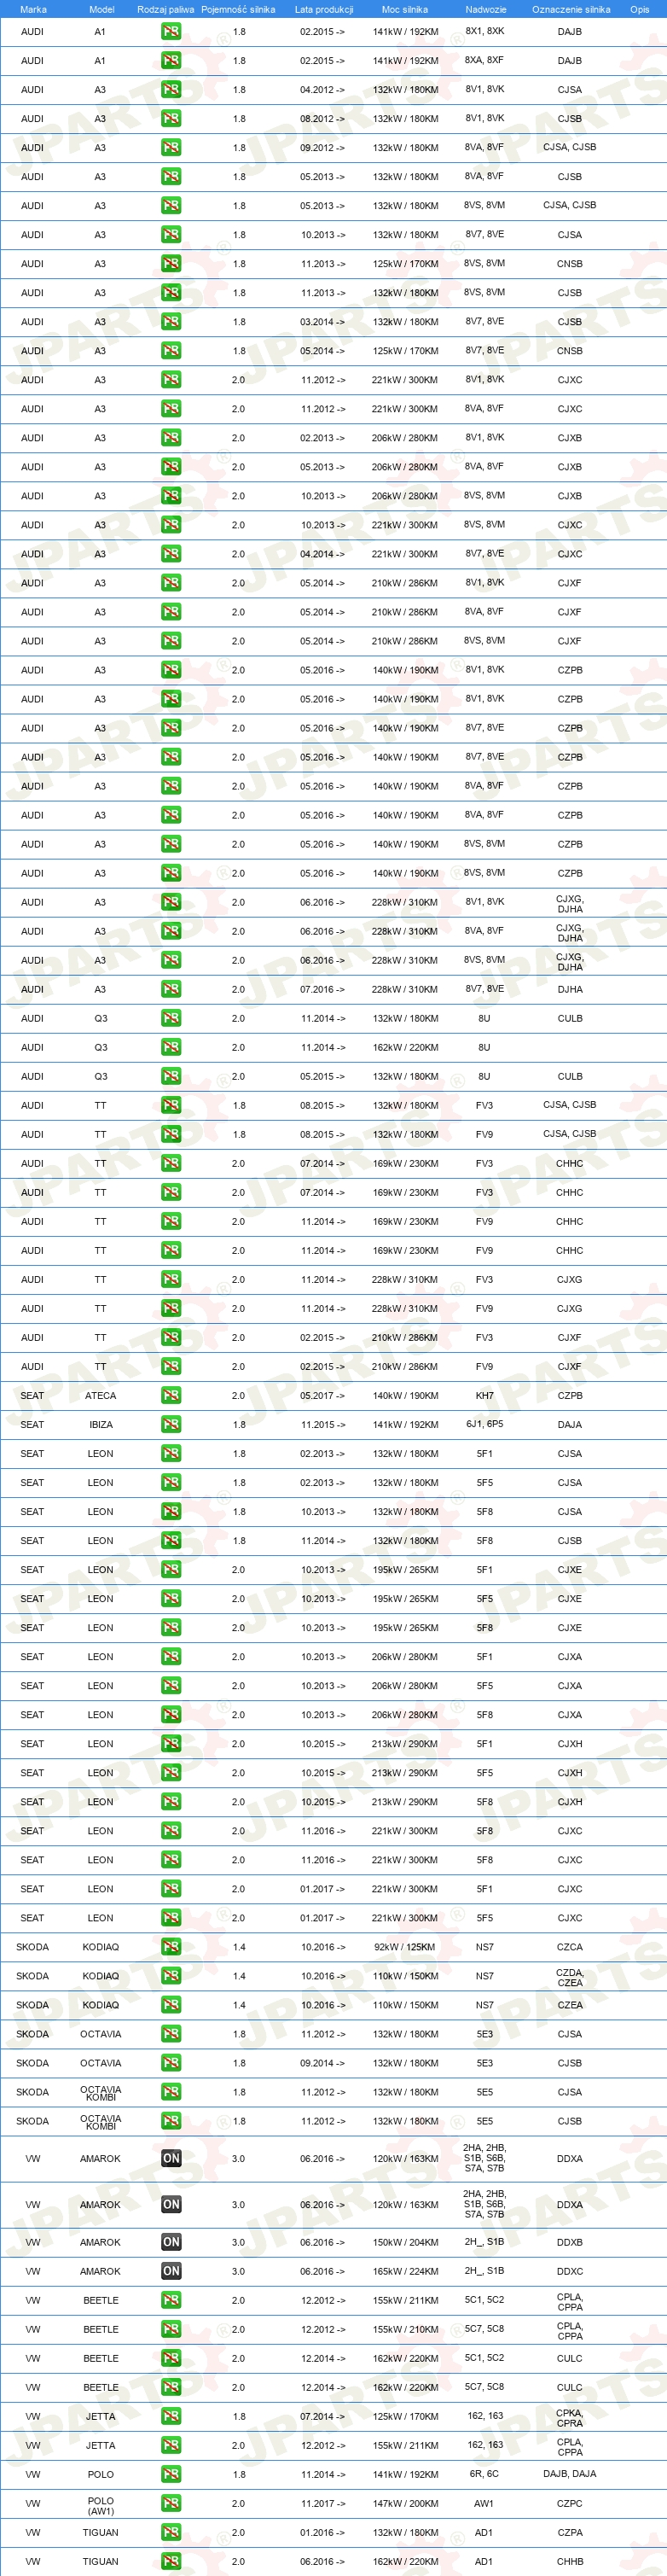Click the AW1 body code cell
This screenshot has width=667, height=2576.
click(484, 2503)
